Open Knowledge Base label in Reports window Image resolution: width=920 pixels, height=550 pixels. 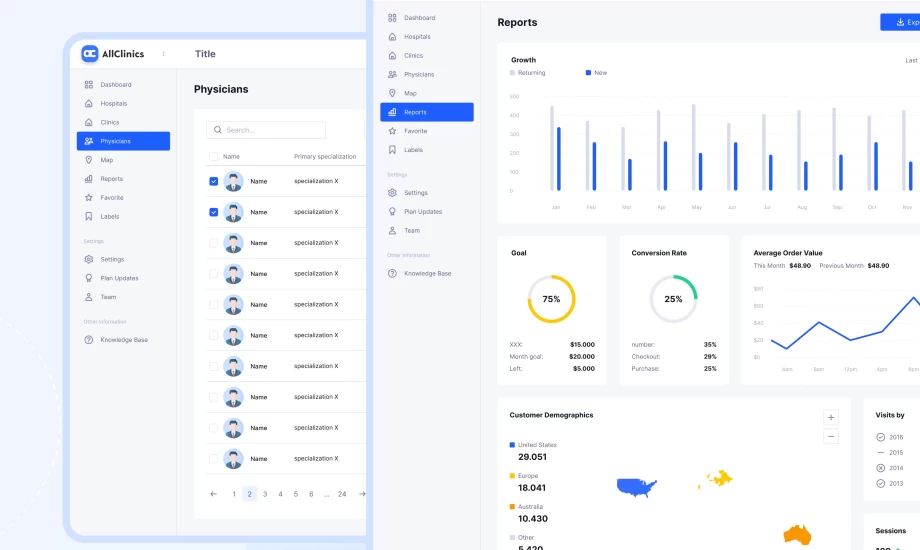pos(428,274)
